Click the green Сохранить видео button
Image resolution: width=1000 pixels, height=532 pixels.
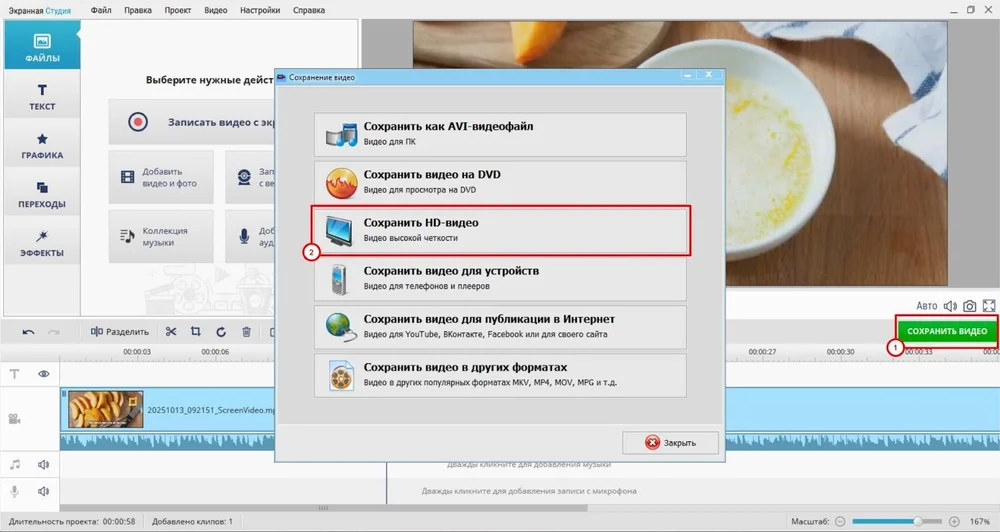tap(946, 331)
